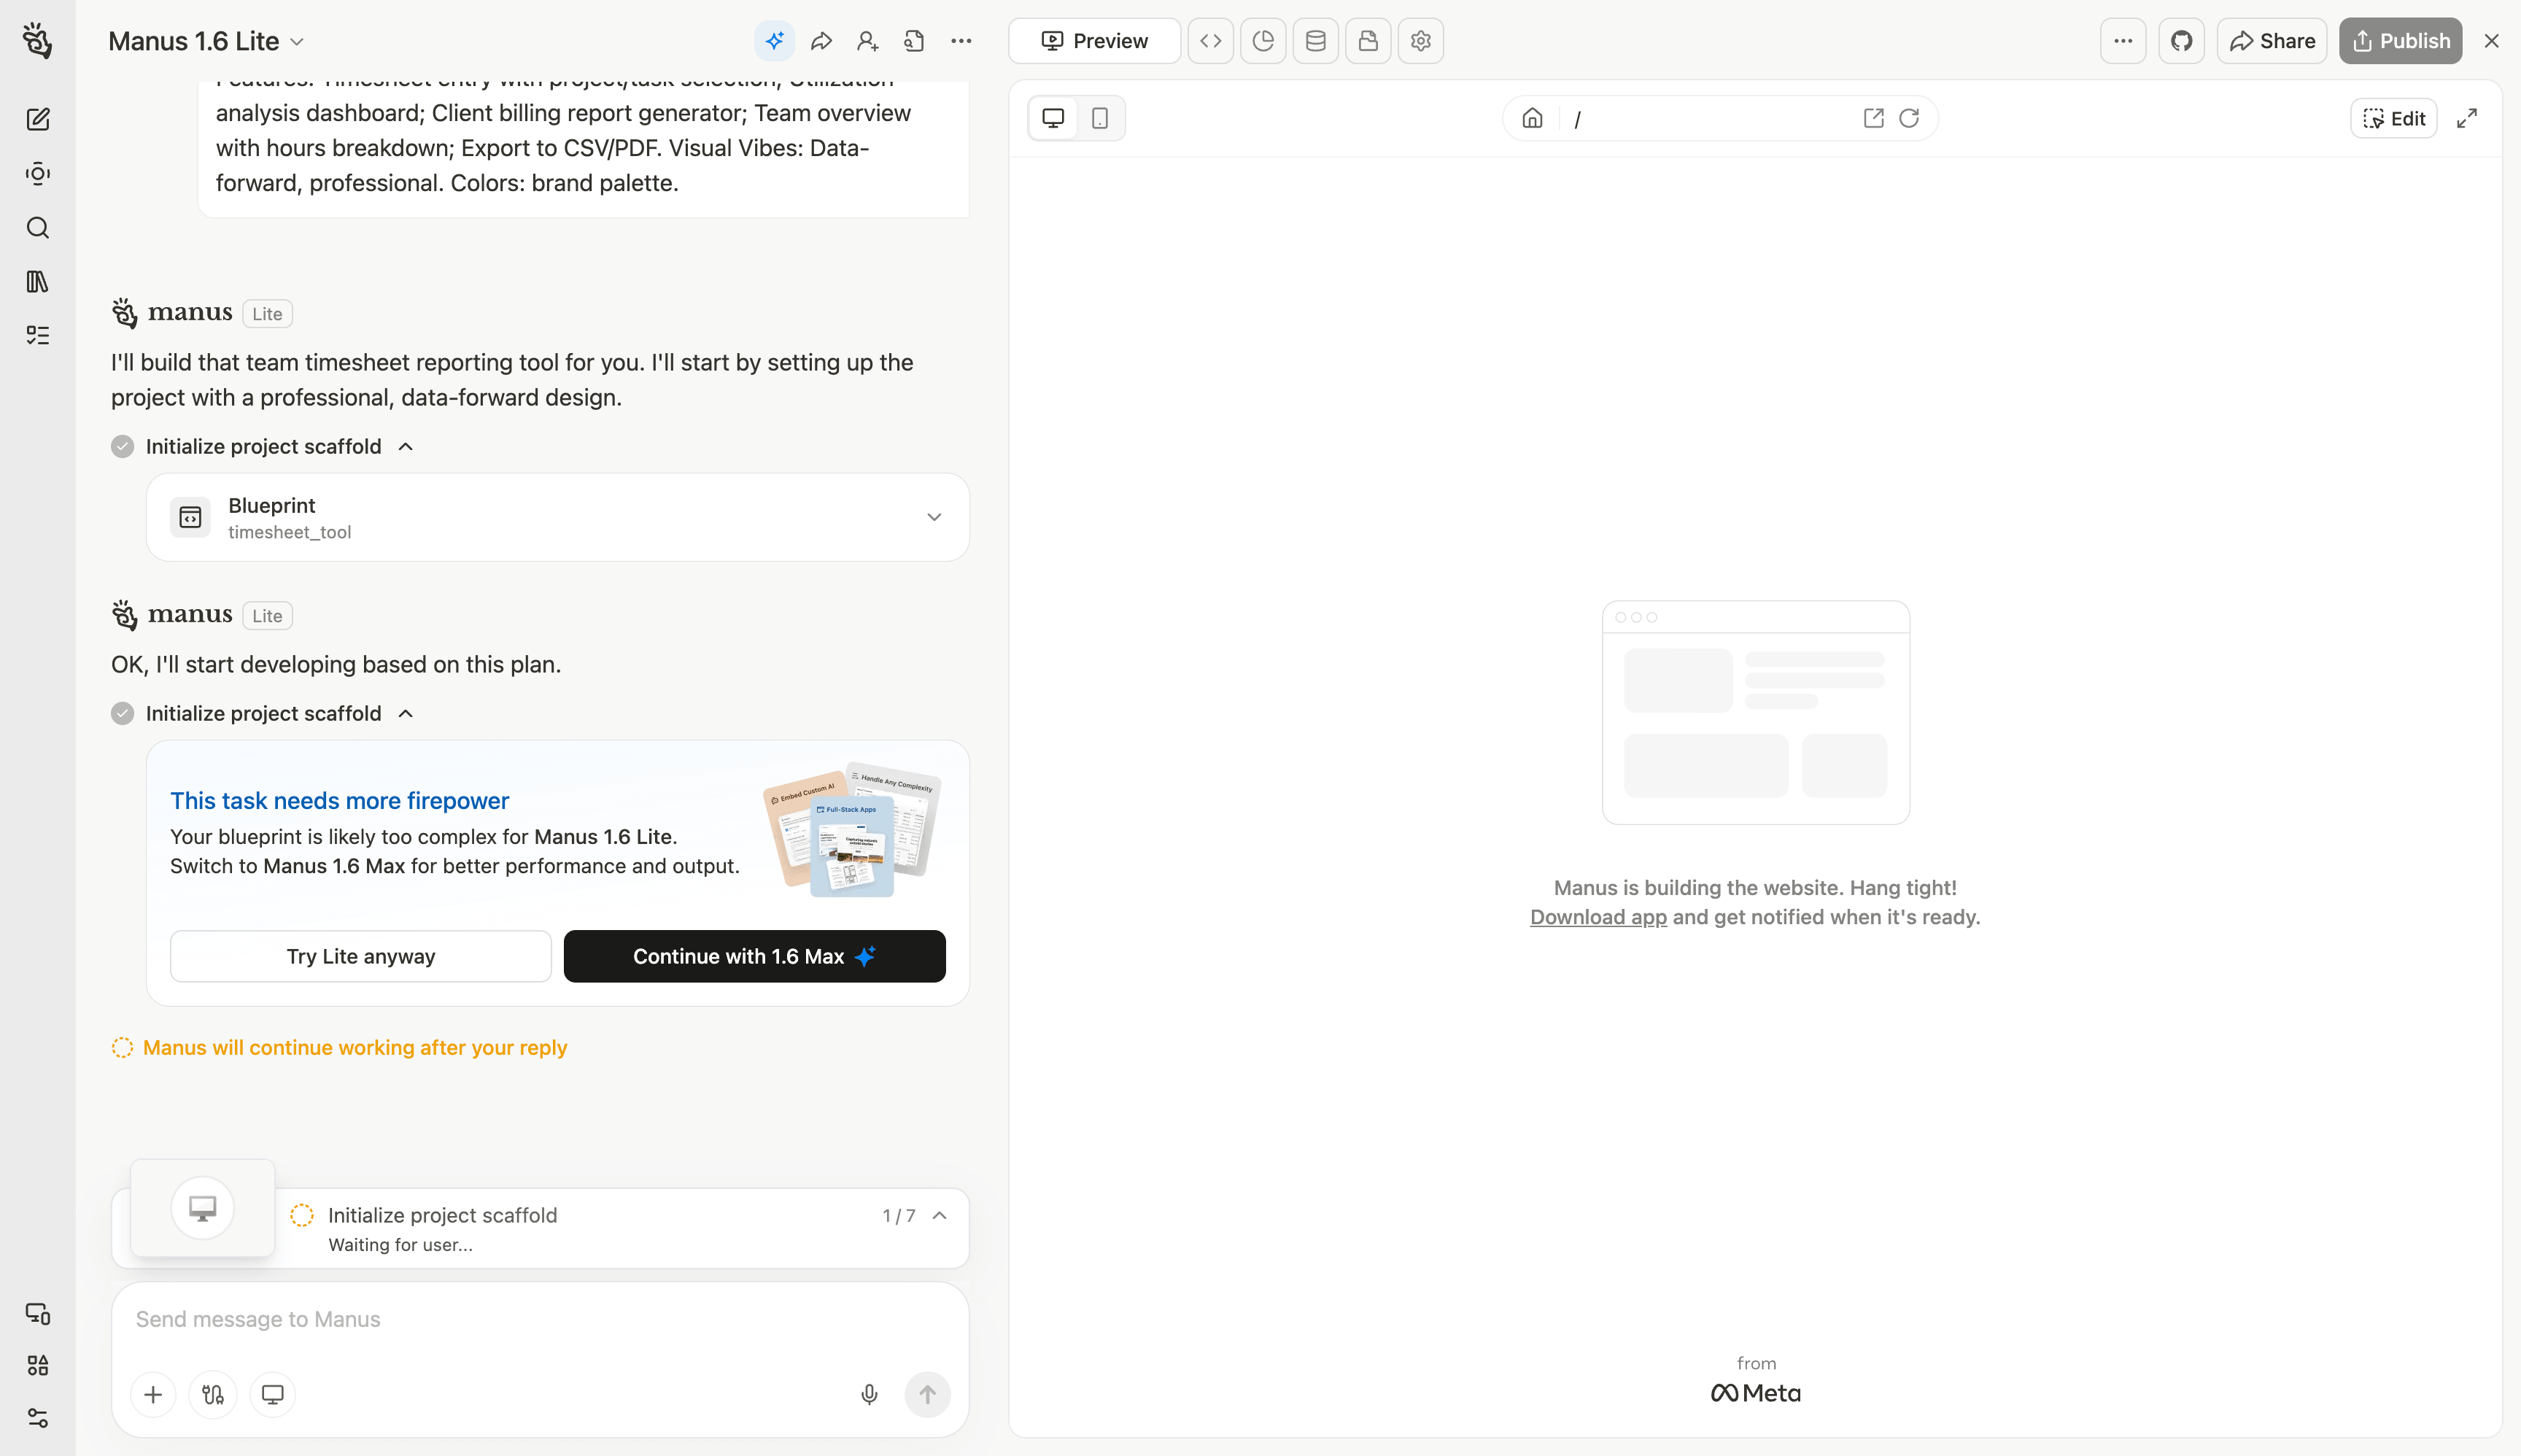The height and width of the screenshot is (1456, 2521).
Task: Click the GitHub icon in top bar
Action: coord(2181,41)
